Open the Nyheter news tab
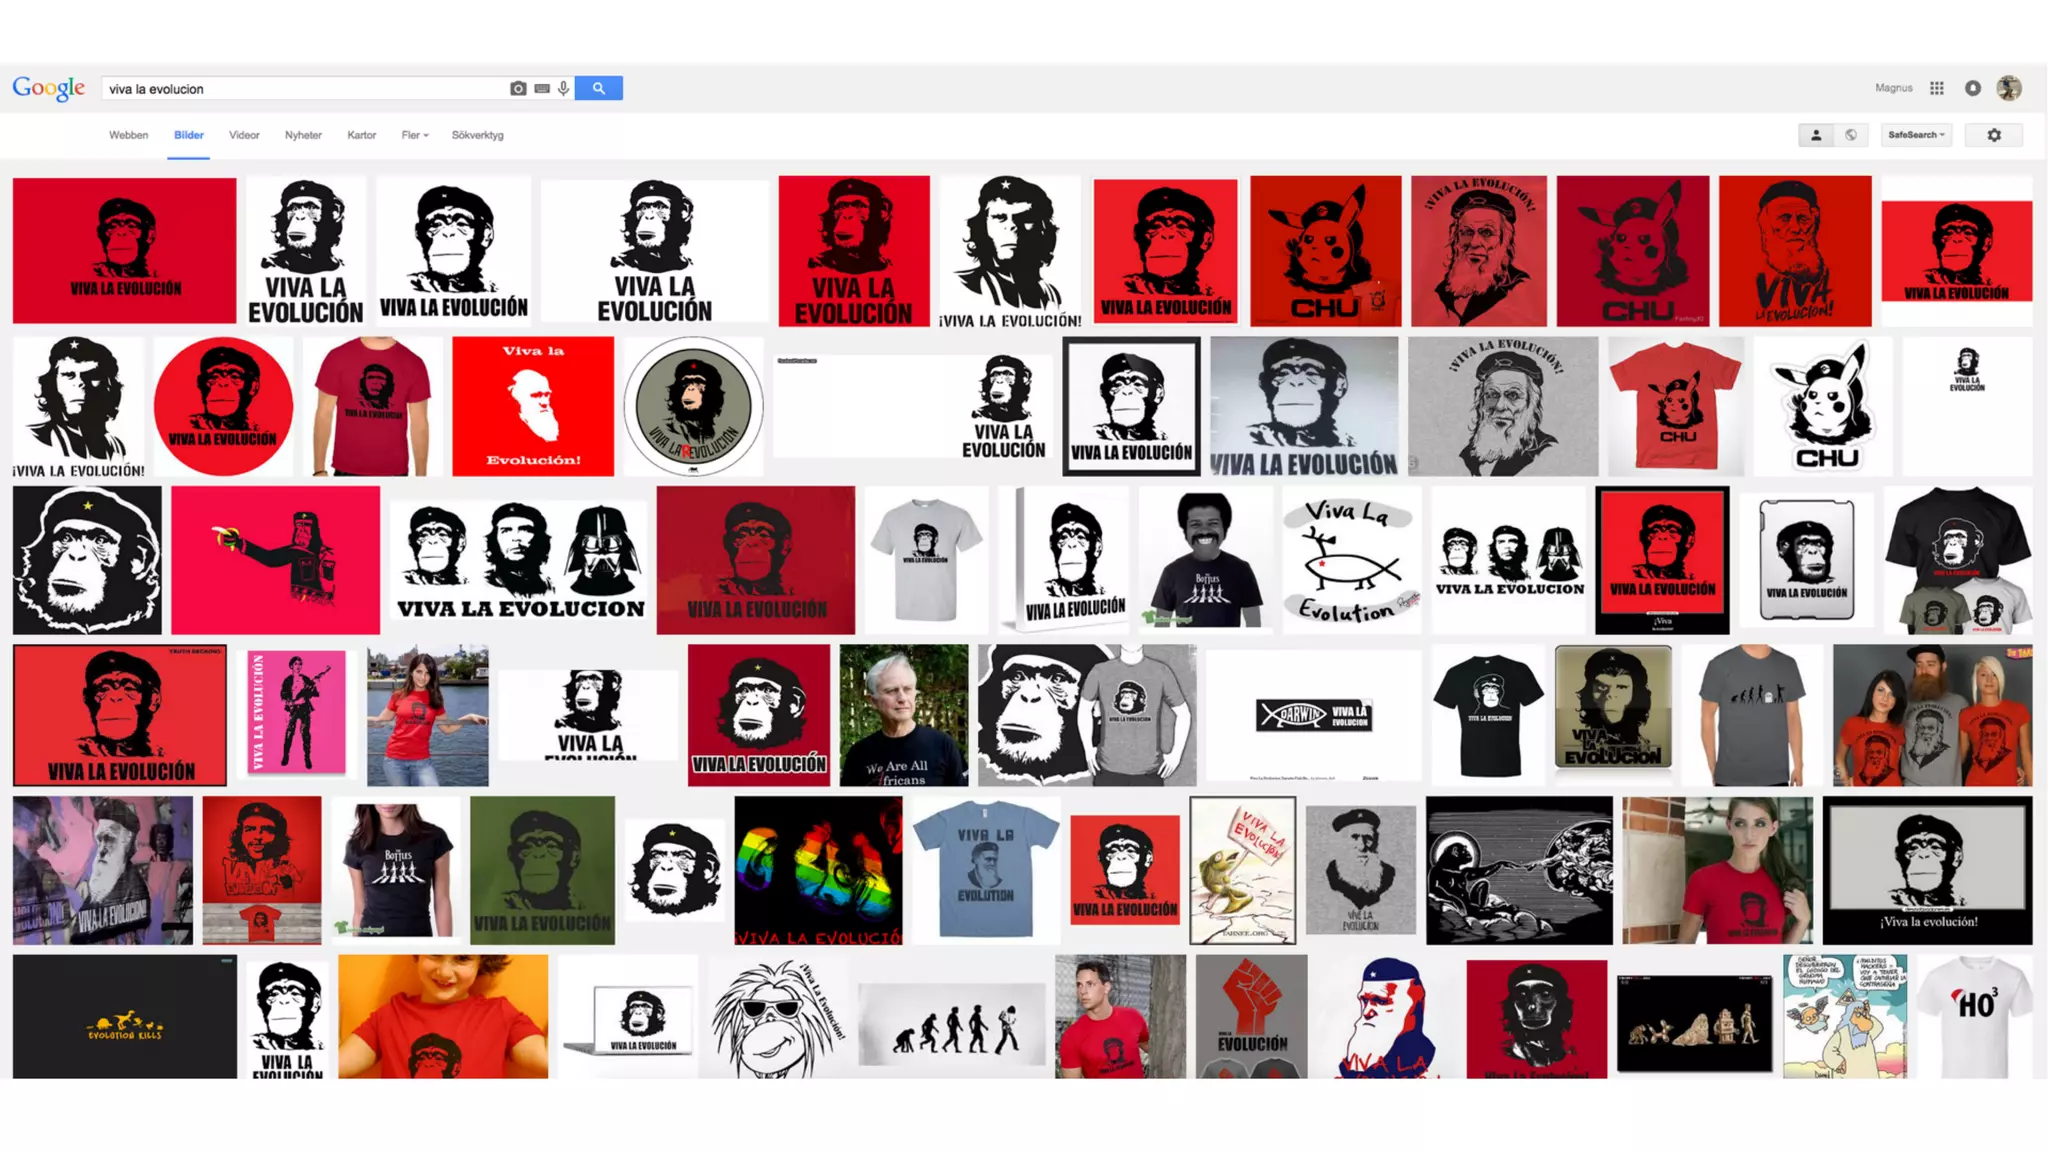Viewport: 2048px width, 1152px height. (303, 135)
